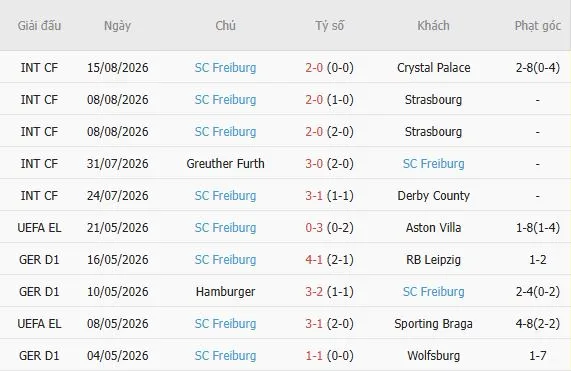Screen dimensions: 571x371
Task: Open the 1-1 score versus Wolfsburg
Action: 314,356
